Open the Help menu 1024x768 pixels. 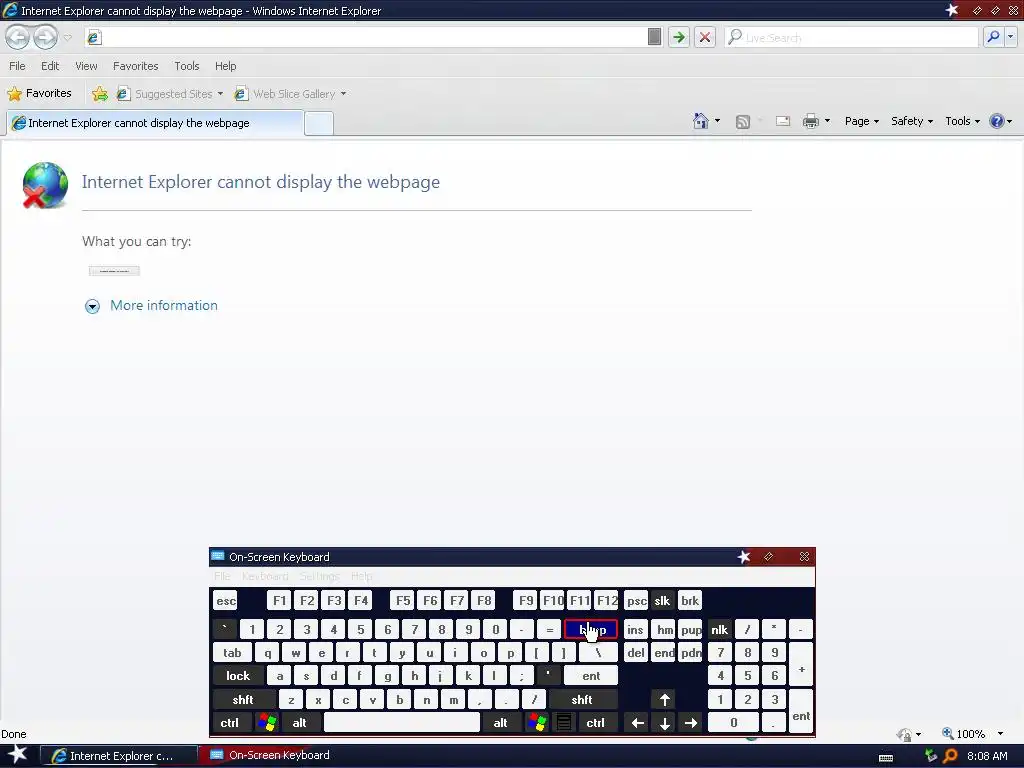pos(225,66)
